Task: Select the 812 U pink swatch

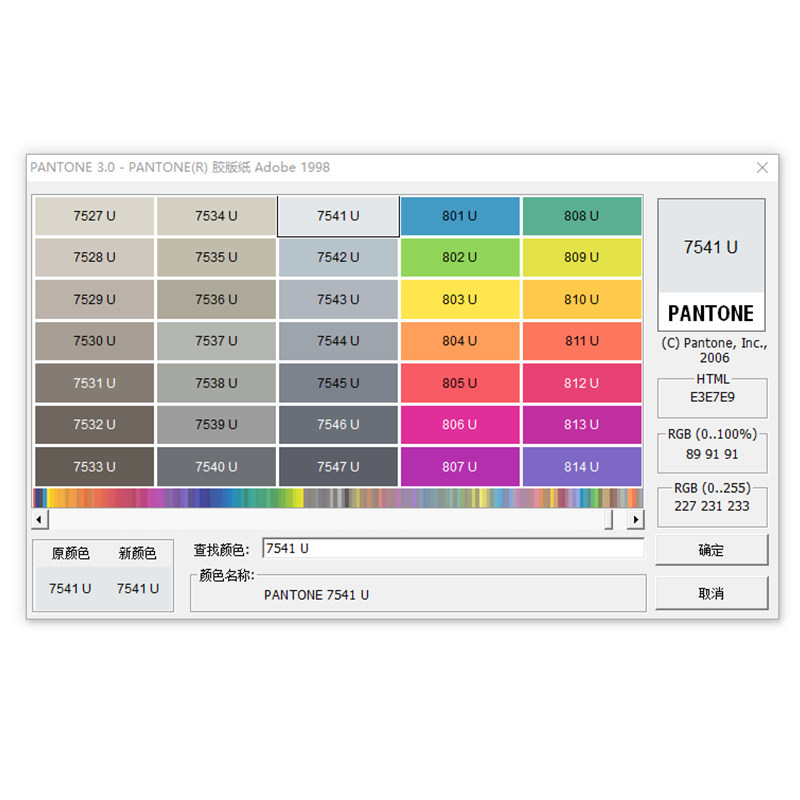Action: coord(582,383)
